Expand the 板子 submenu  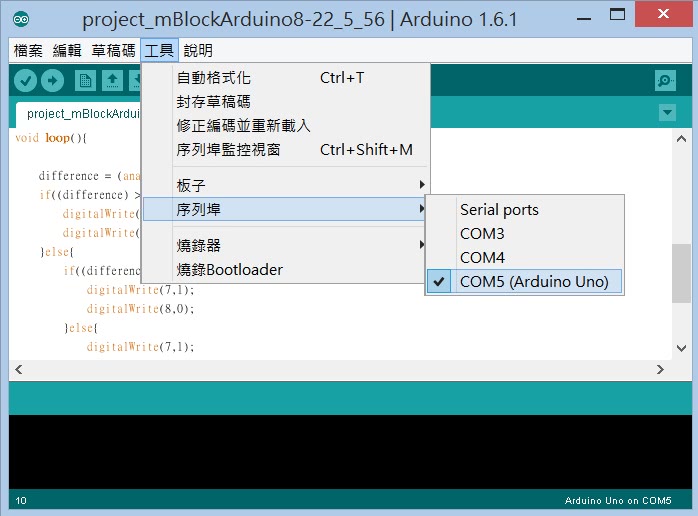click(285, 185)
